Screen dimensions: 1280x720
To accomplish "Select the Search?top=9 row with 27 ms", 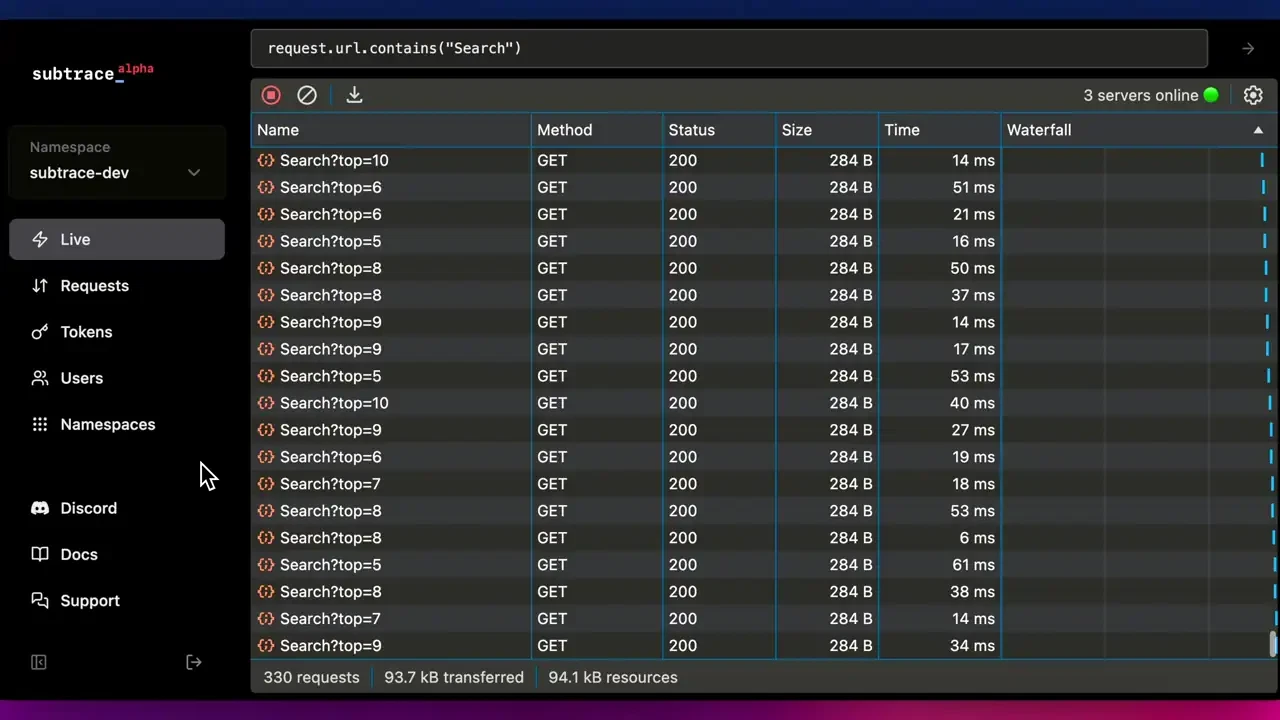I will tap(764, 430).
